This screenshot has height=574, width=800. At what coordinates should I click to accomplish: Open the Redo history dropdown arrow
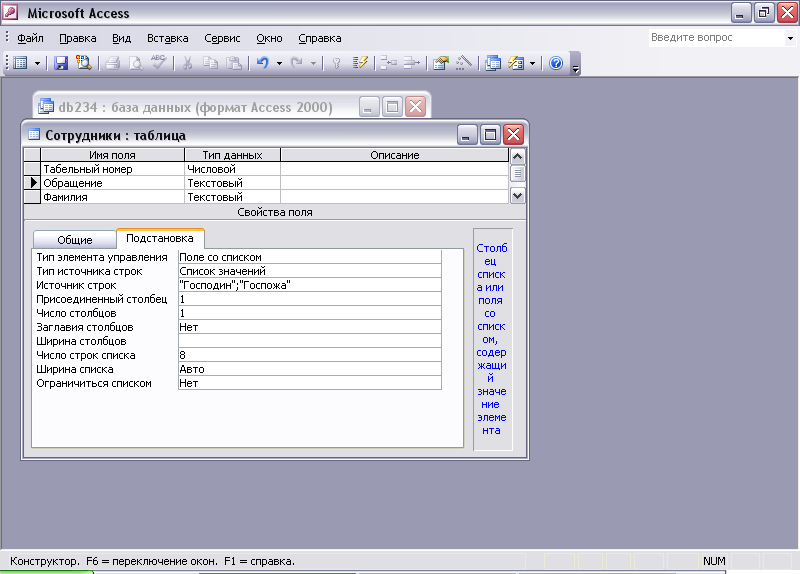pyautogui.click(x=313, y=64)
